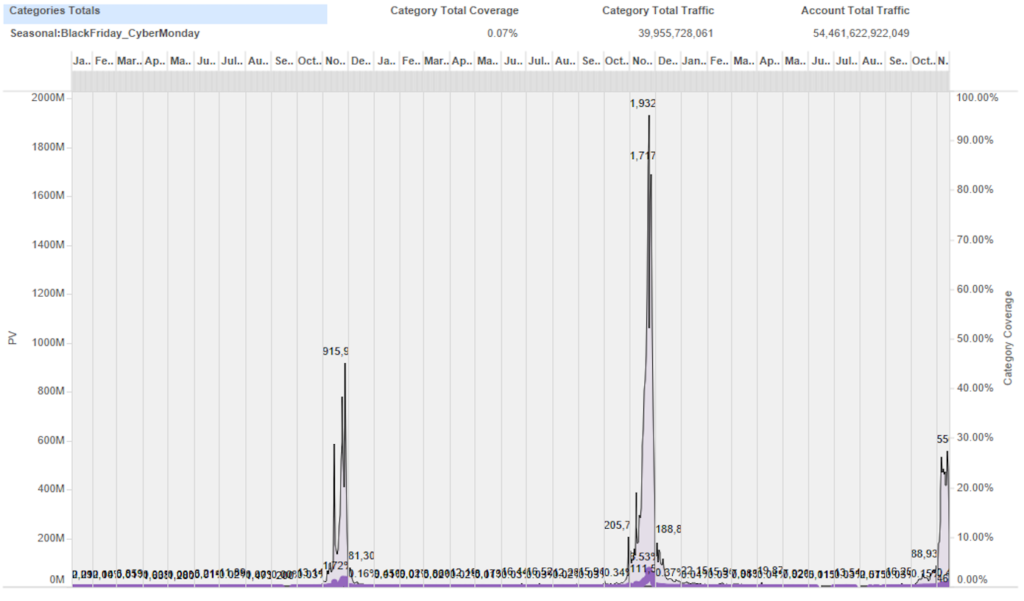The image size is (1024, 601).
Task: Select the 1,932 peak data label
Action: pyautogui.click(x=642, y=104)
